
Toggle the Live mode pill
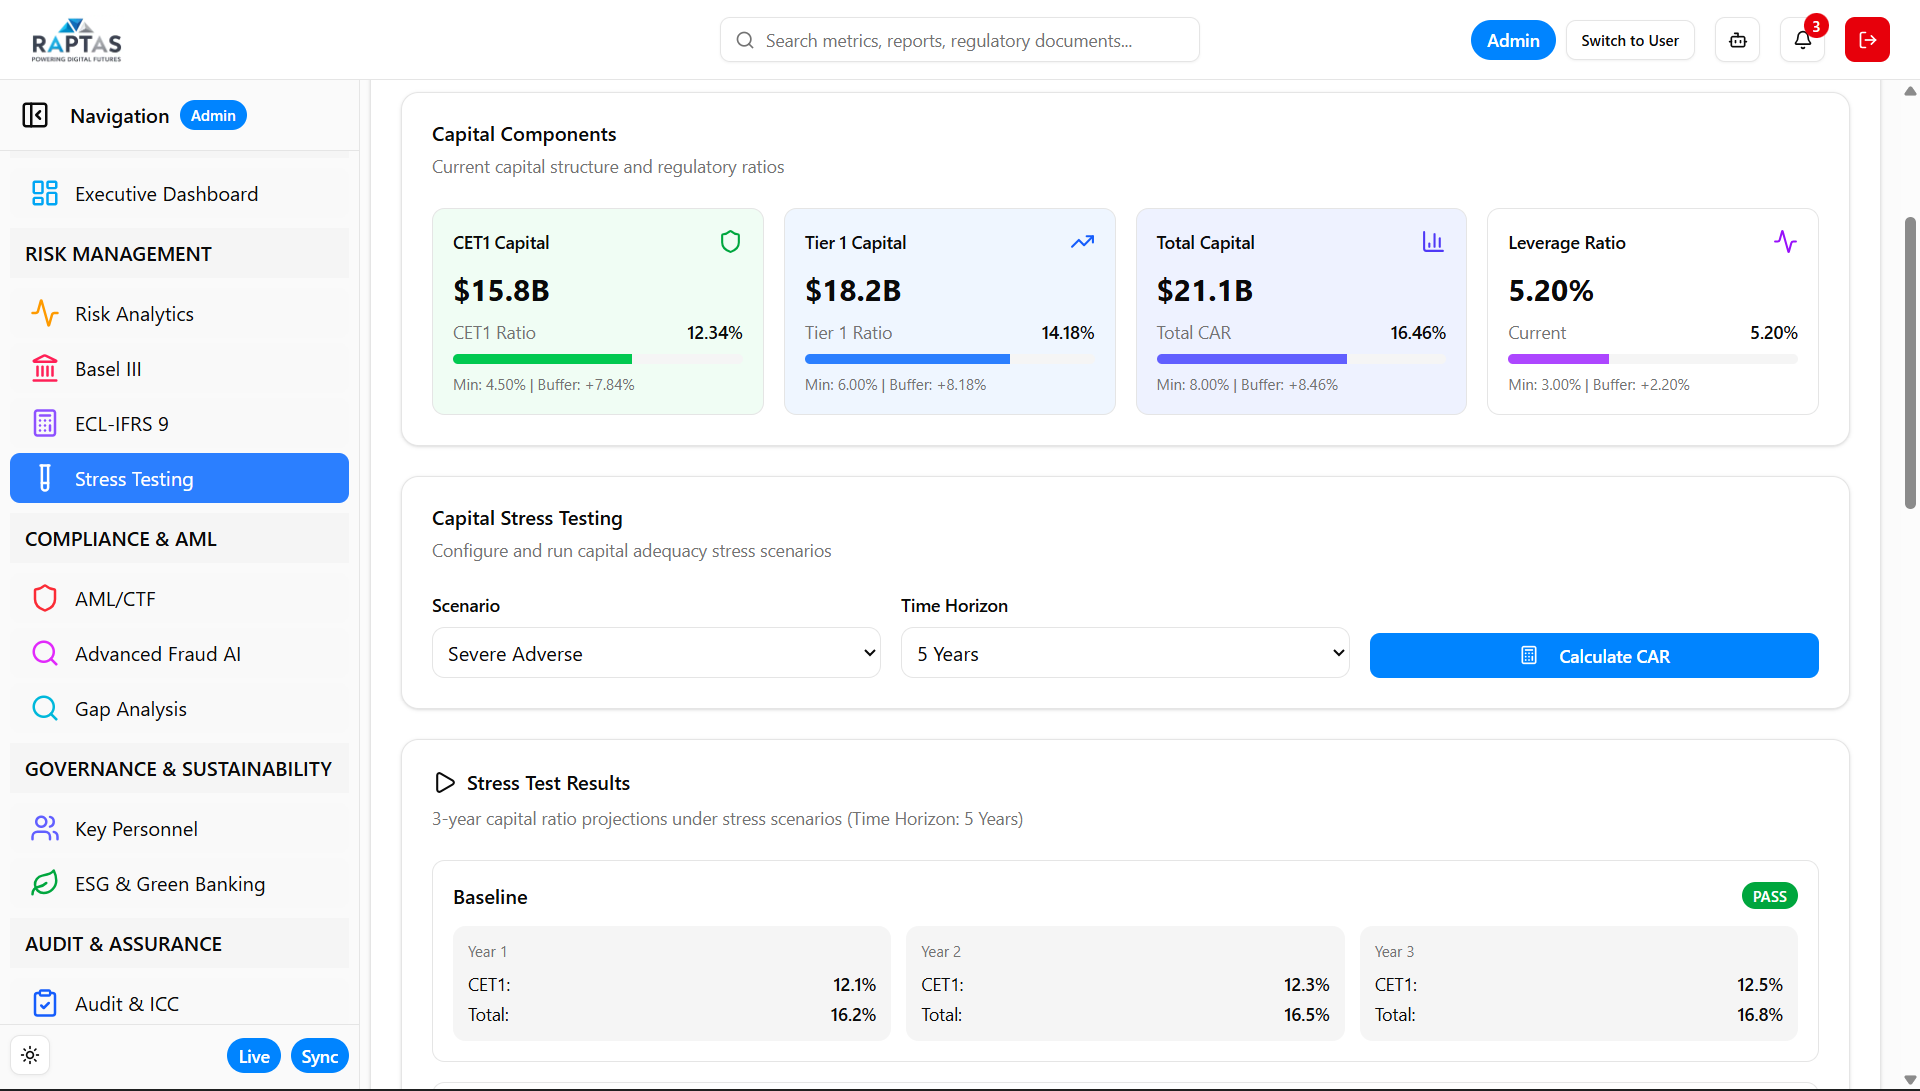[253, 1056]
